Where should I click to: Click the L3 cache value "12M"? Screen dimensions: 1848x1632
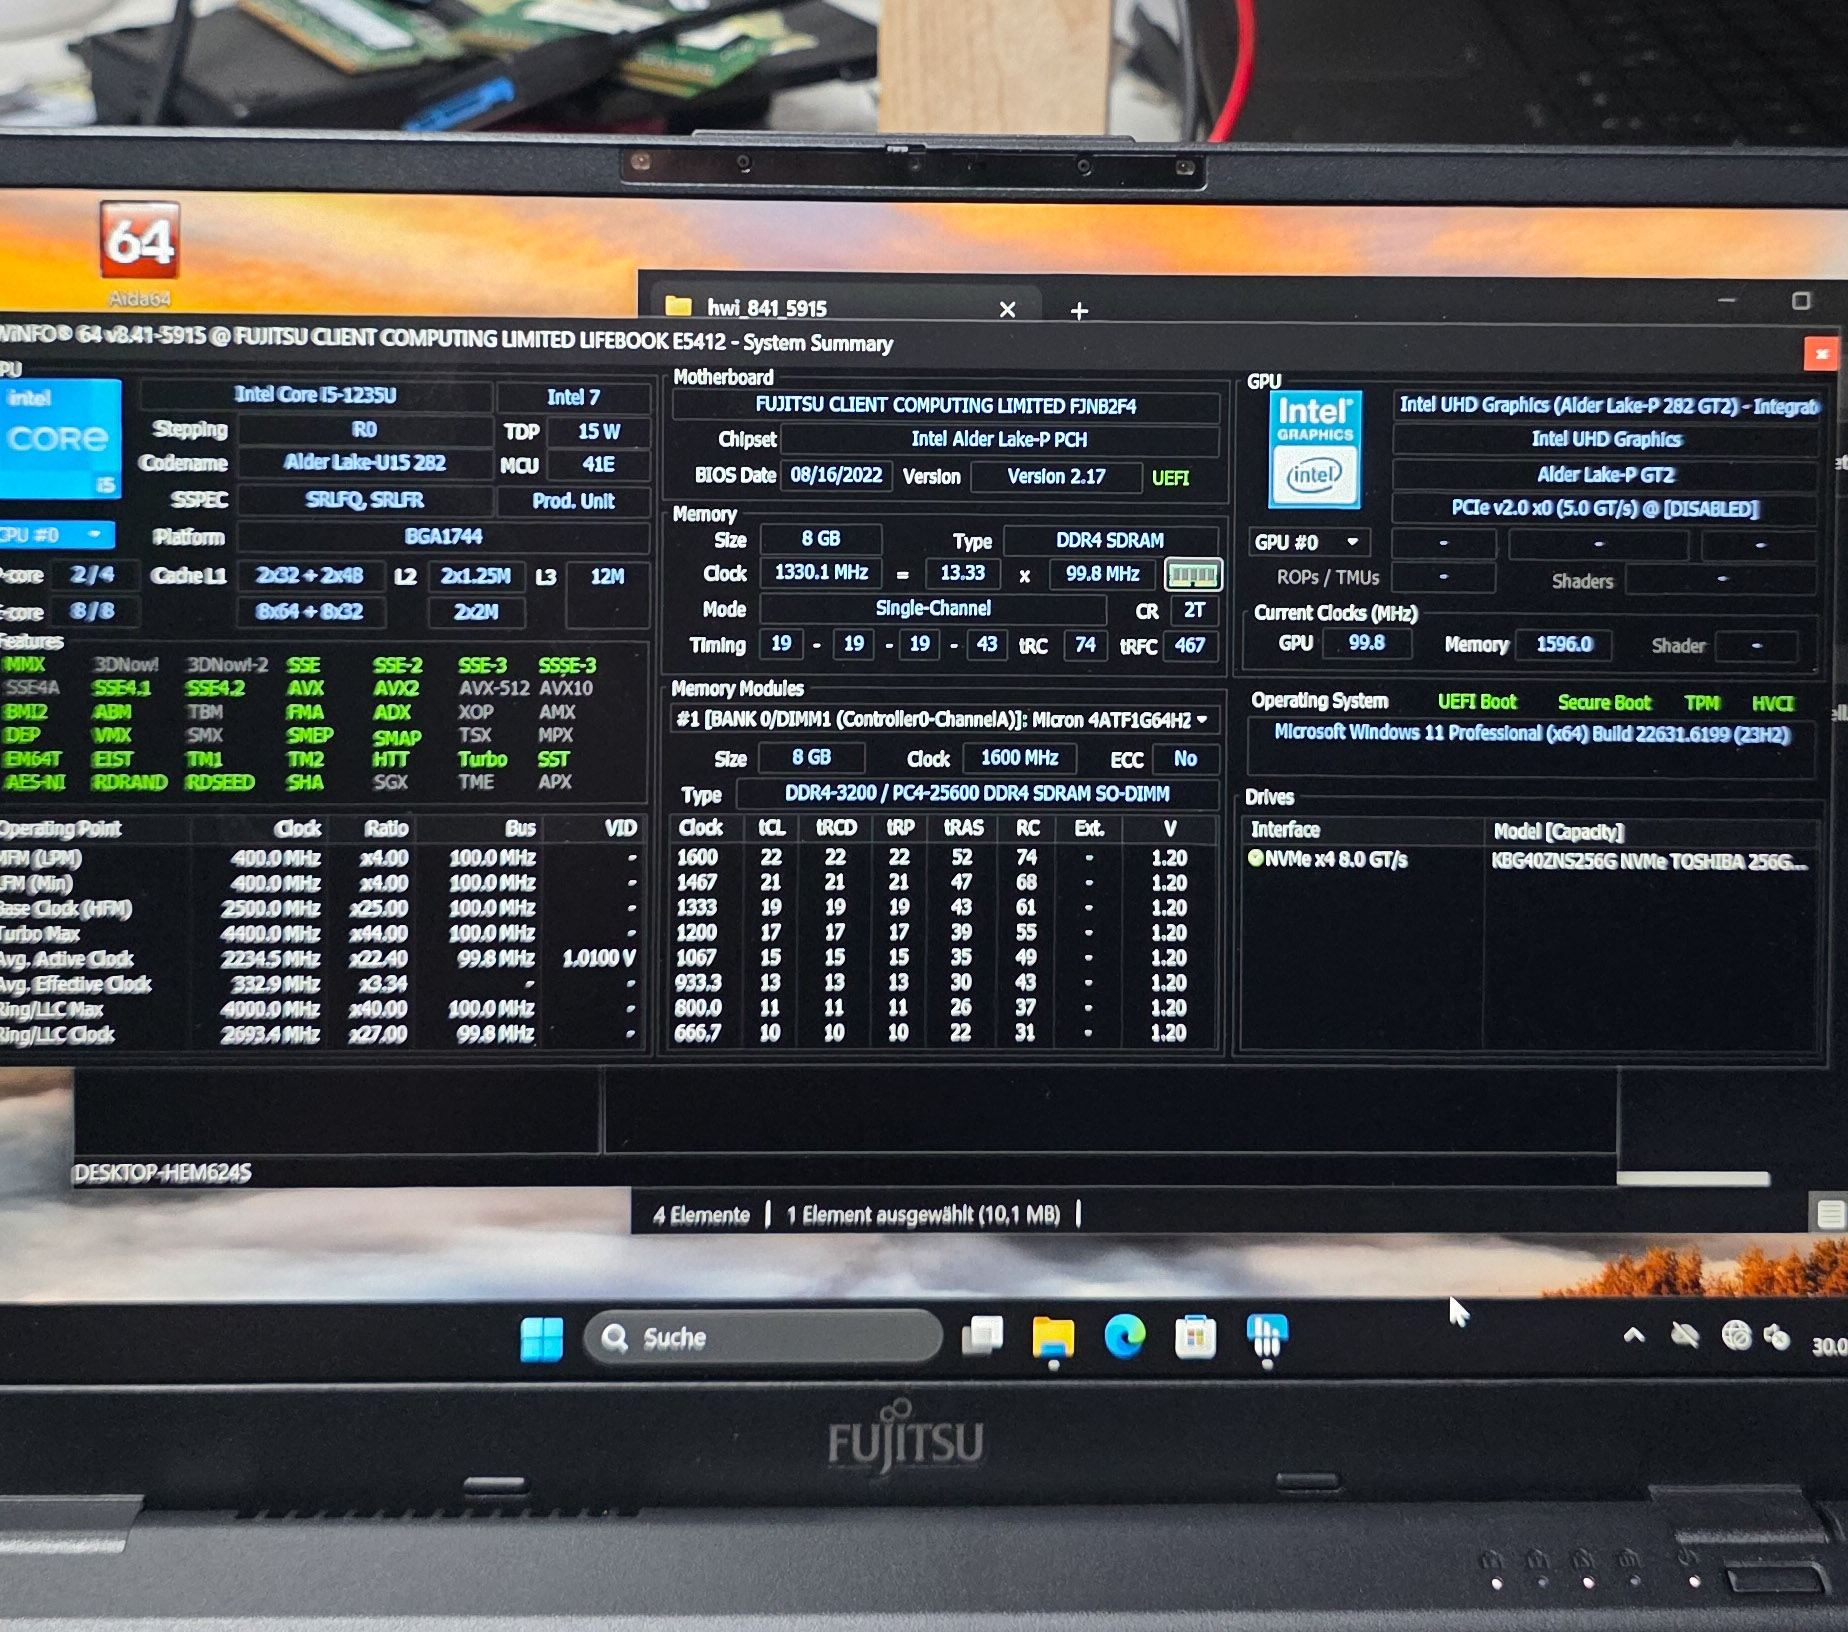pyautogui.click(x=607, y=577)
